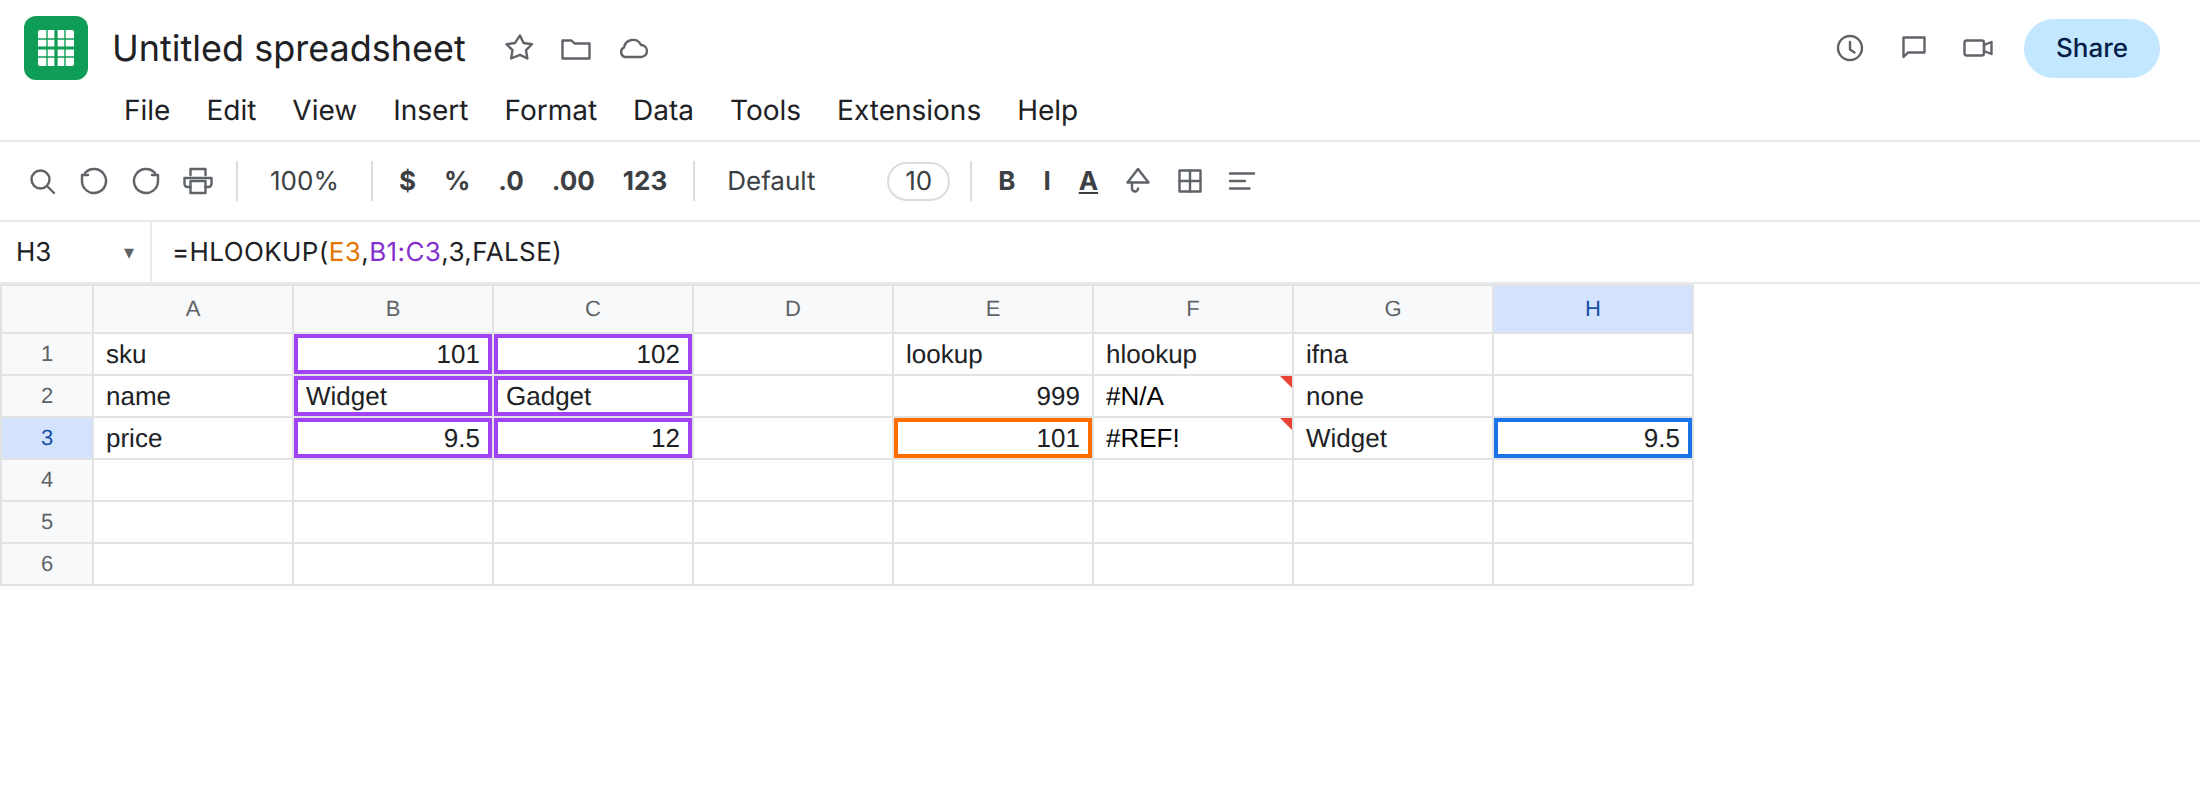The height and width of the screenshot is (800, 2200).
Task: Select column H header
Action: coord(1593,309)
